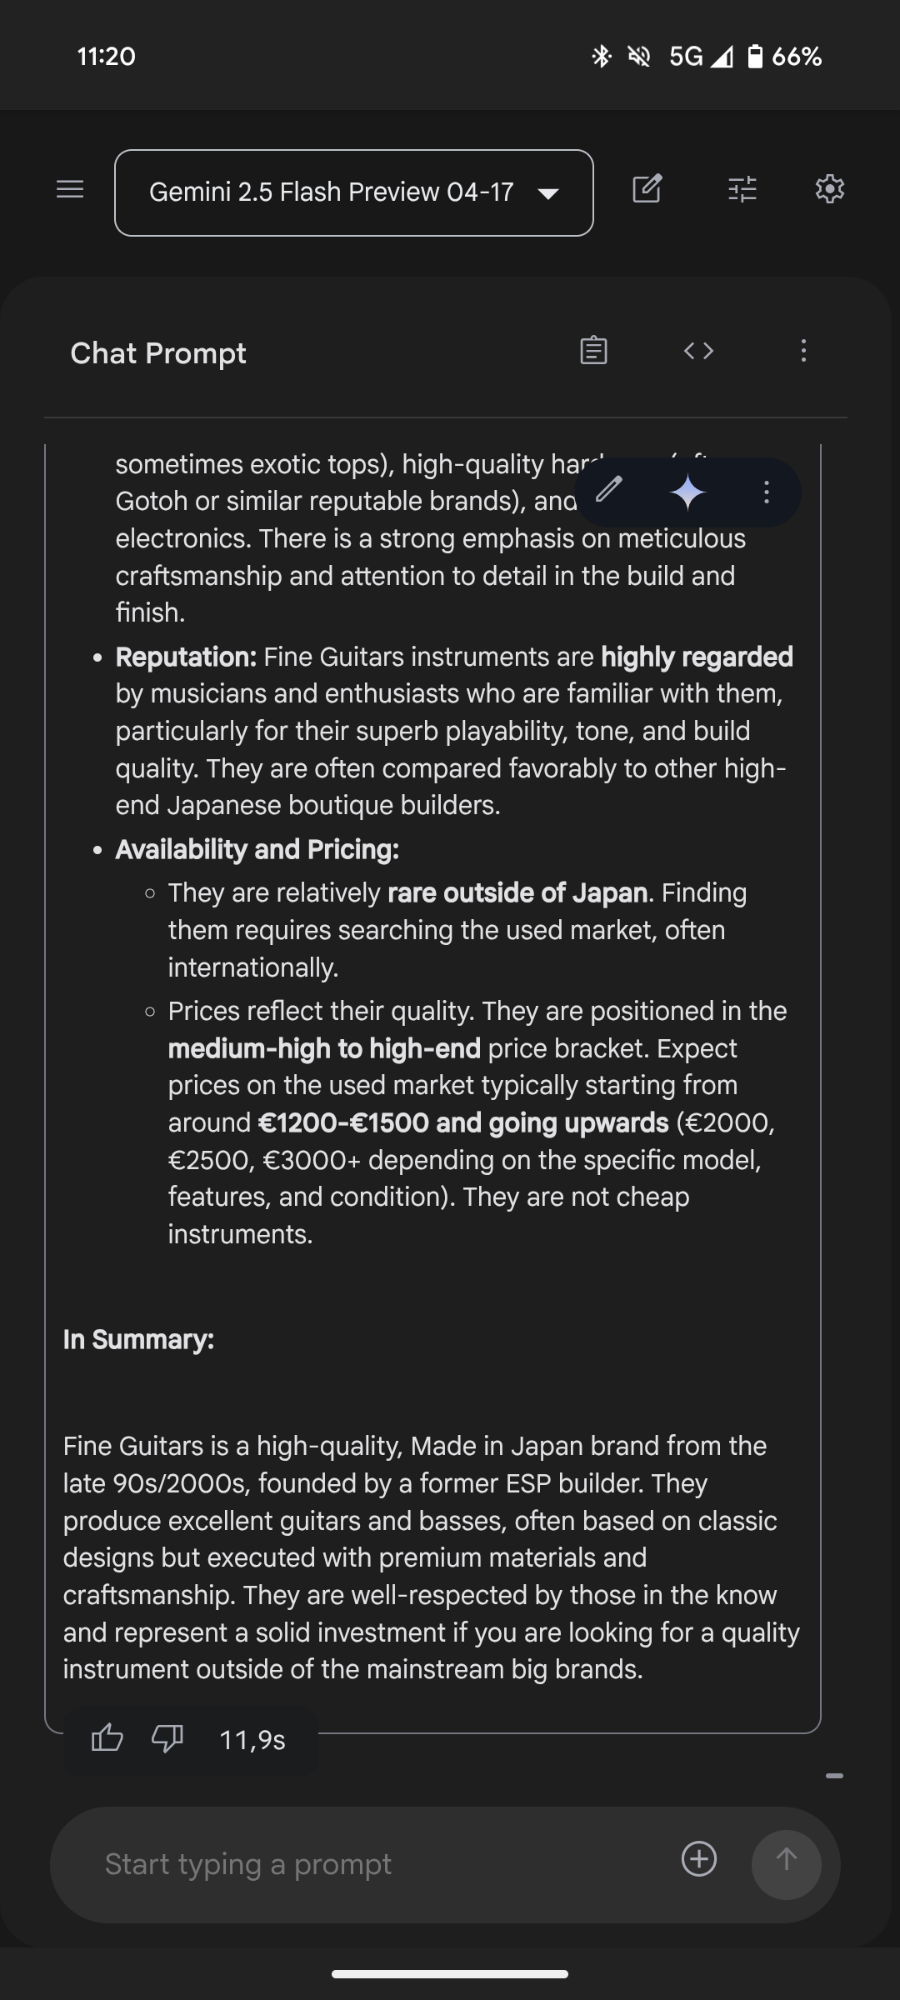
Task: Tap the Chat Prompt title
Action: pos(158,353)
